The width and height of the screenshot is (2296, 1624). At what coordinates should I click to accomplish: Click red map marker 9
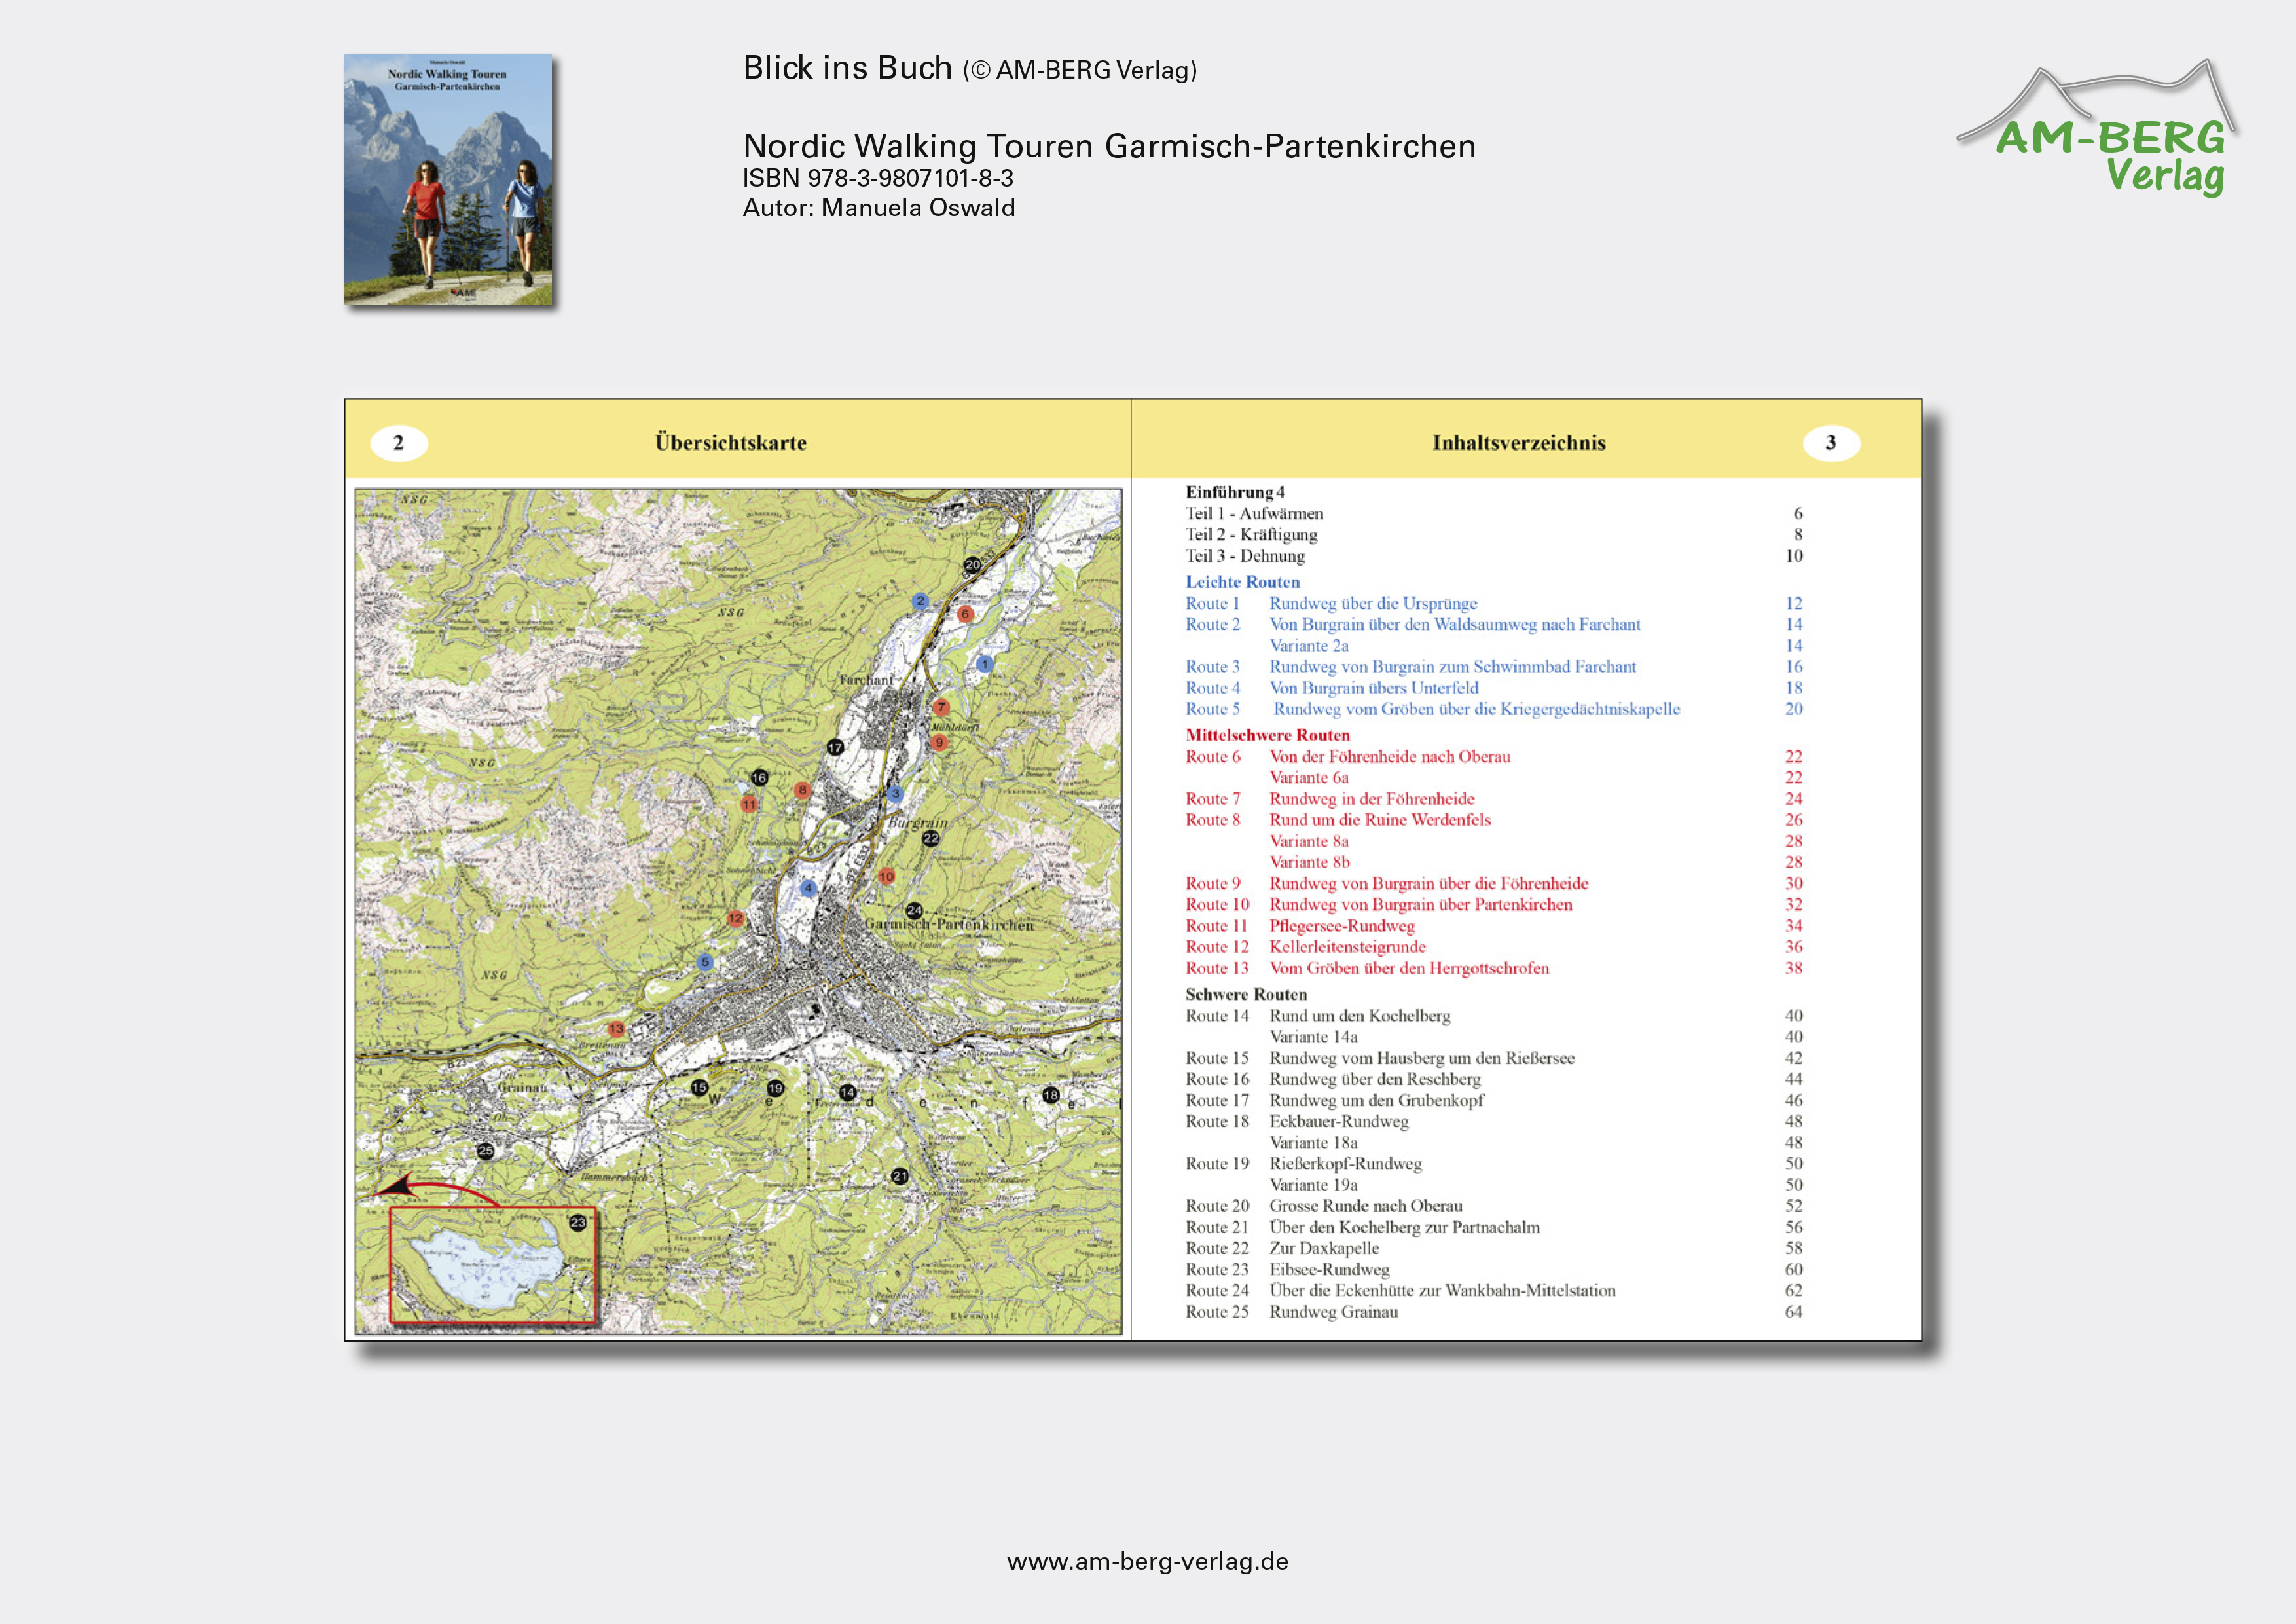pyautogui.click(x=938, y=742)
